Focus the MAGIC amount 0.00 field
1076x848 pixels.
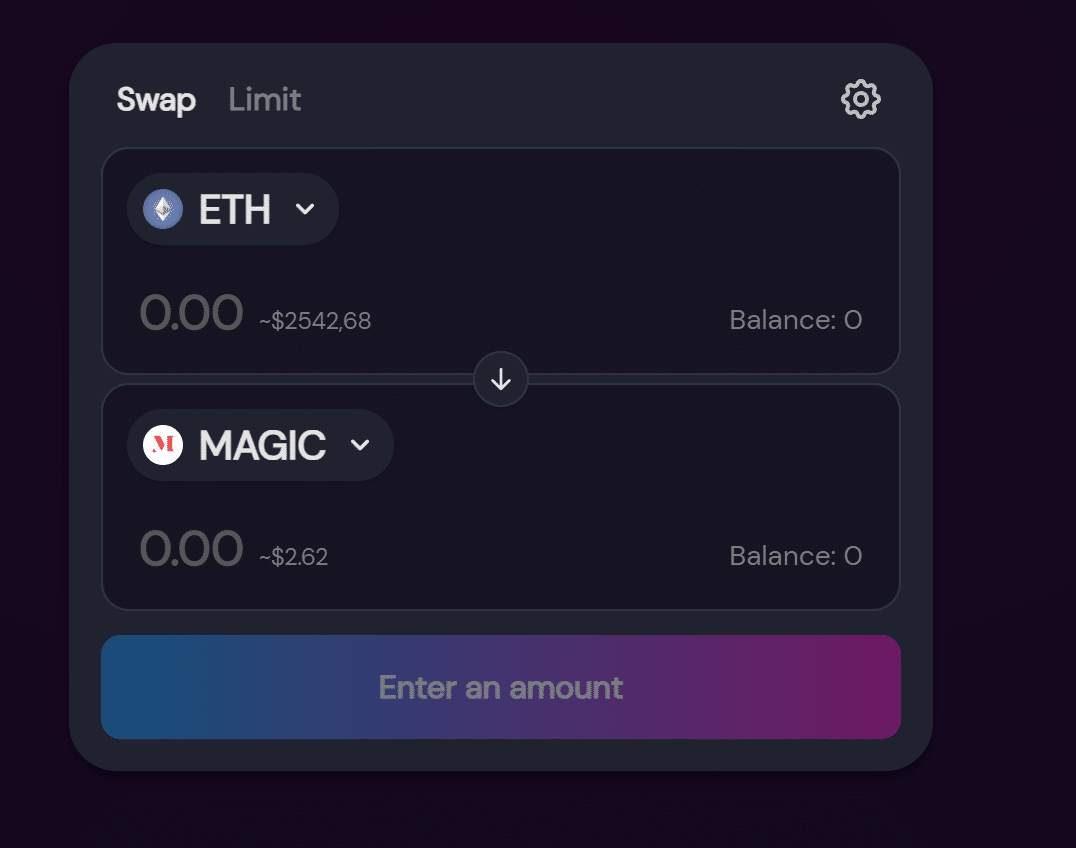191,549
